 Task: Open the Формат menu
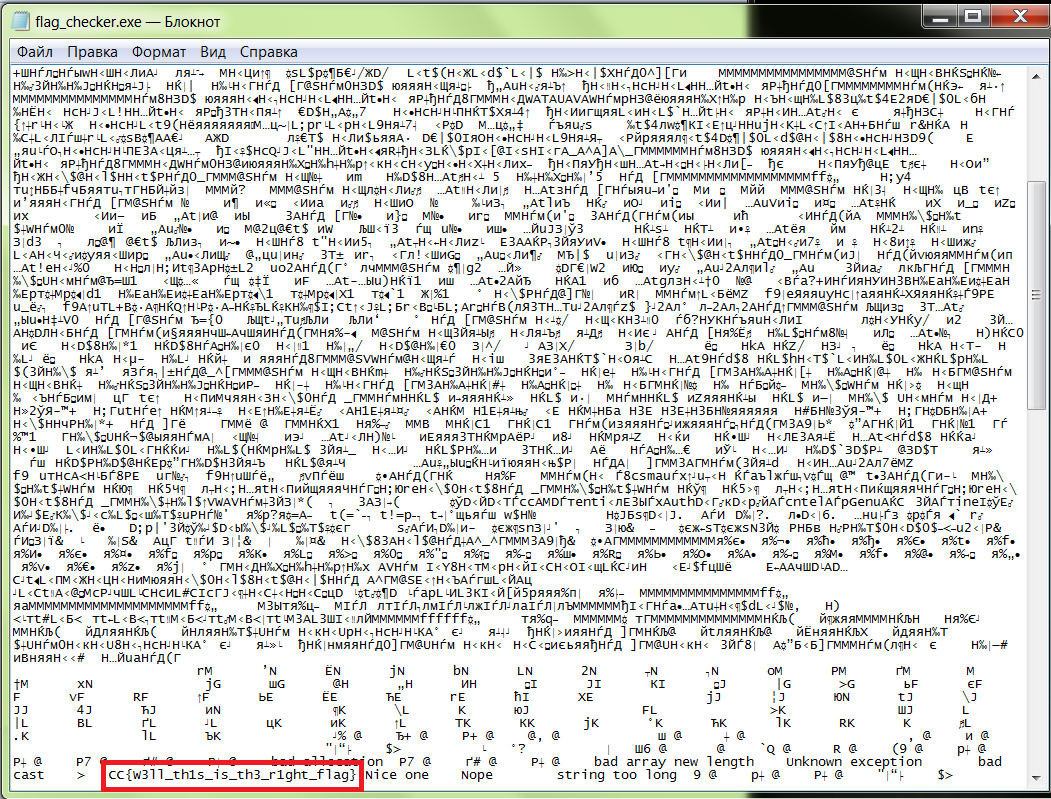coord(159,52)
